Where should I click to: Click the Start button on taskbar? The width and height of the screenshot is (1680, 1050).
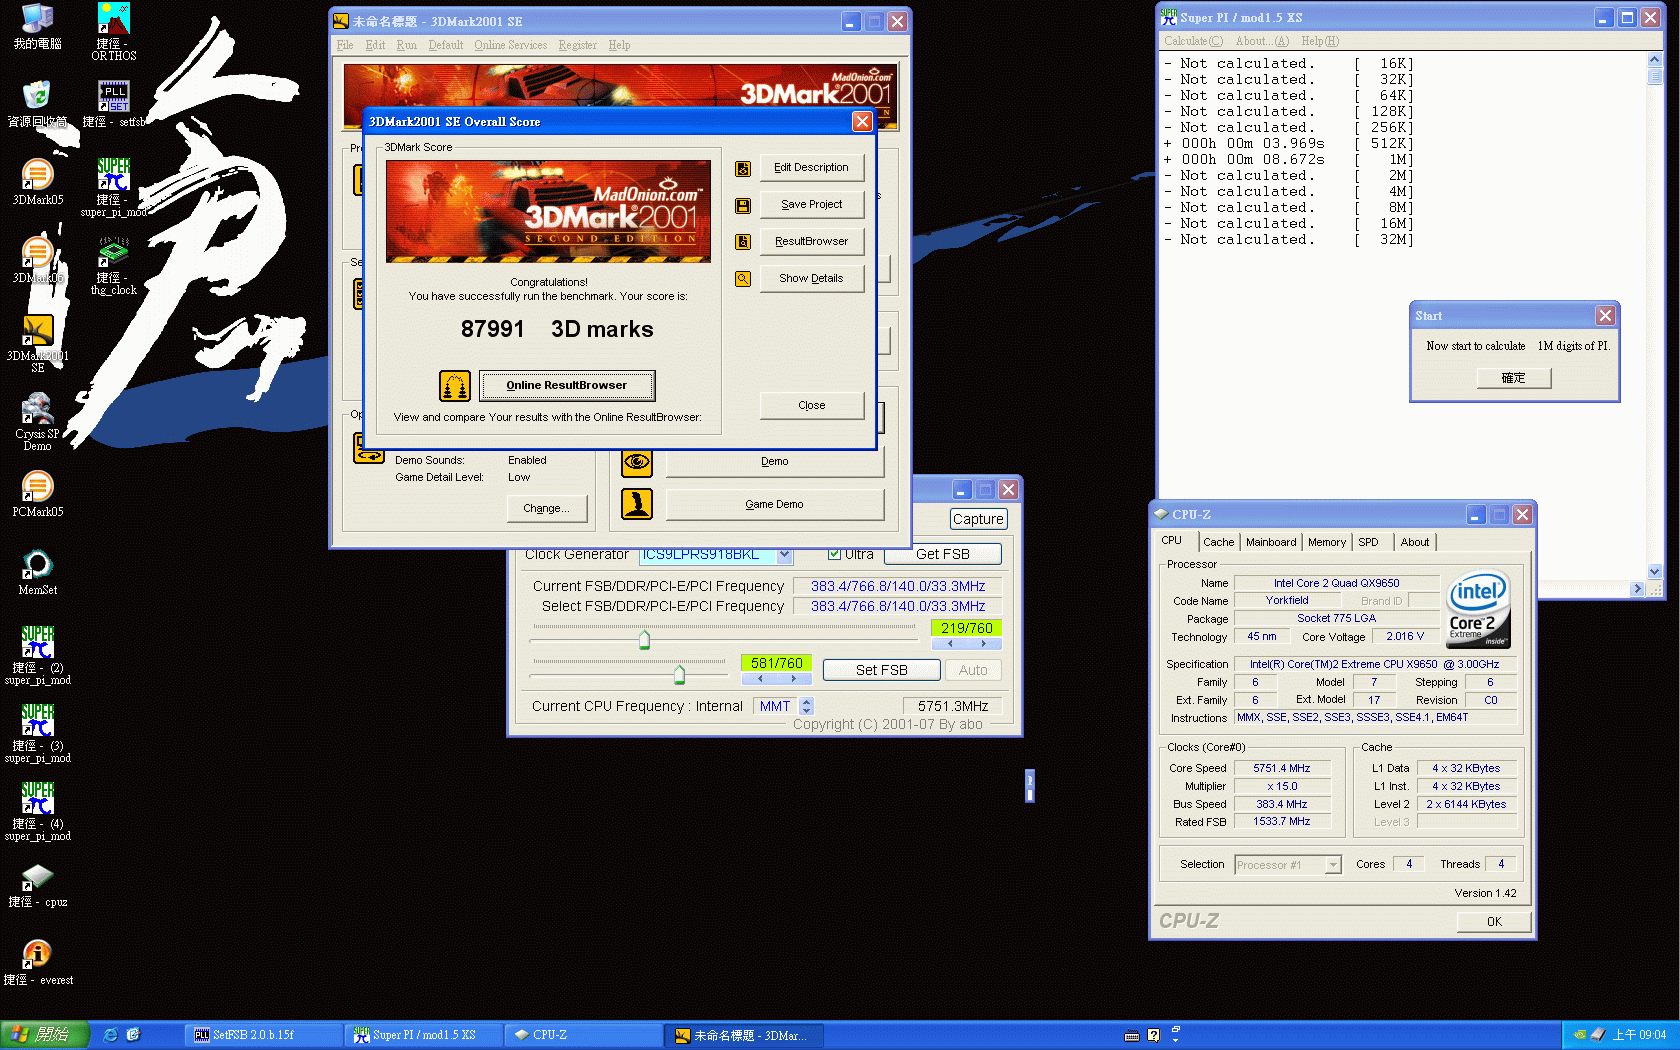click(45, 1035)
